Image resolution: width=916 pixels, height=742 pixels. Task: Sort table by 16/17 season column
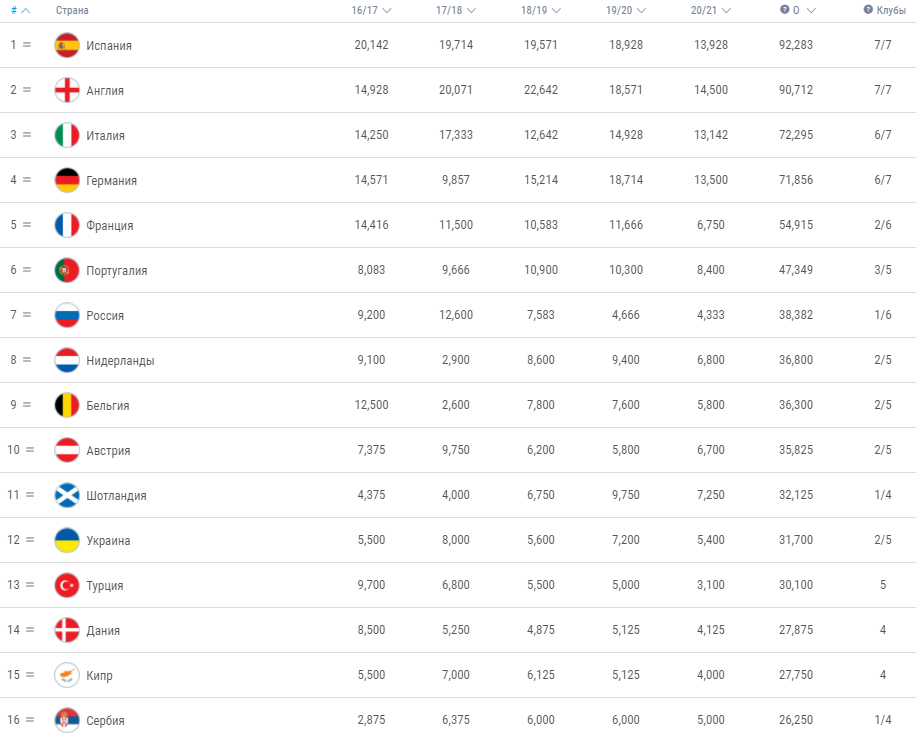pyautogui.click(x=370, y=10)
